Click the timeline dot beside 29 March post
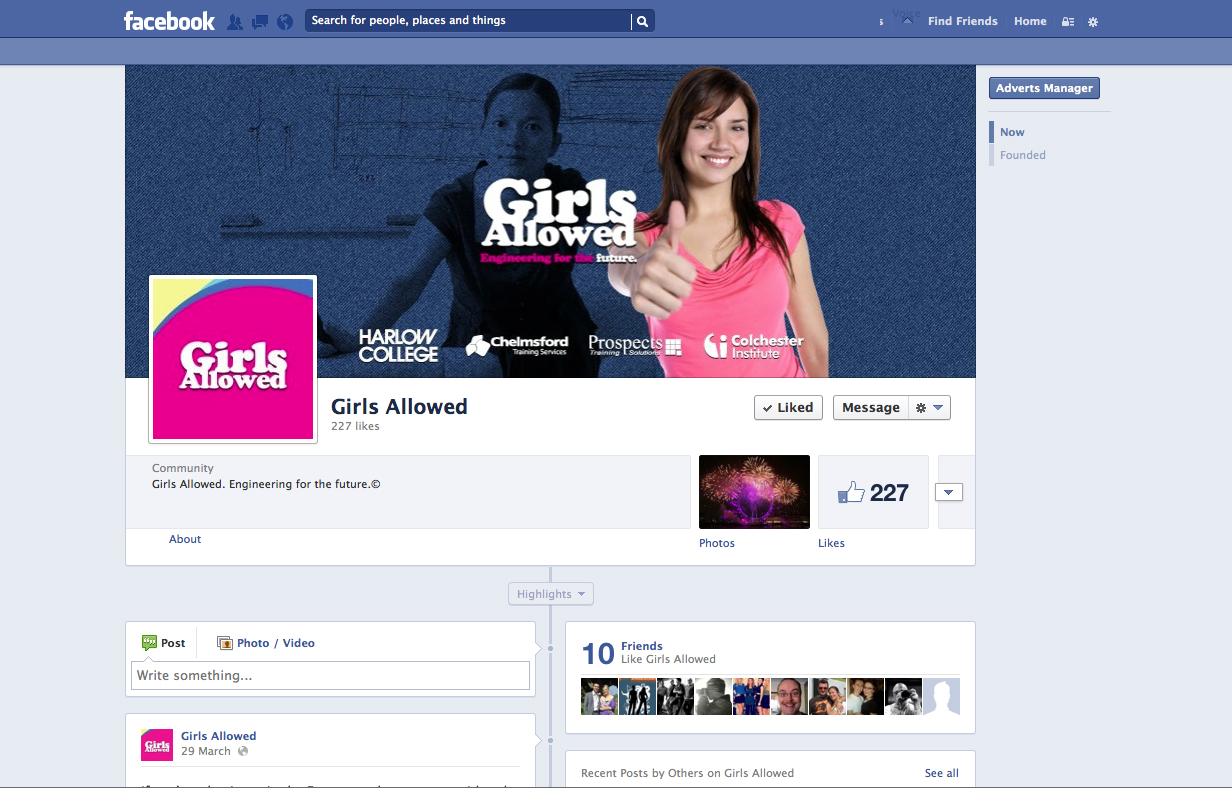Image resolution: width=1232 pixels, height=788 pixels. (550, 740)
